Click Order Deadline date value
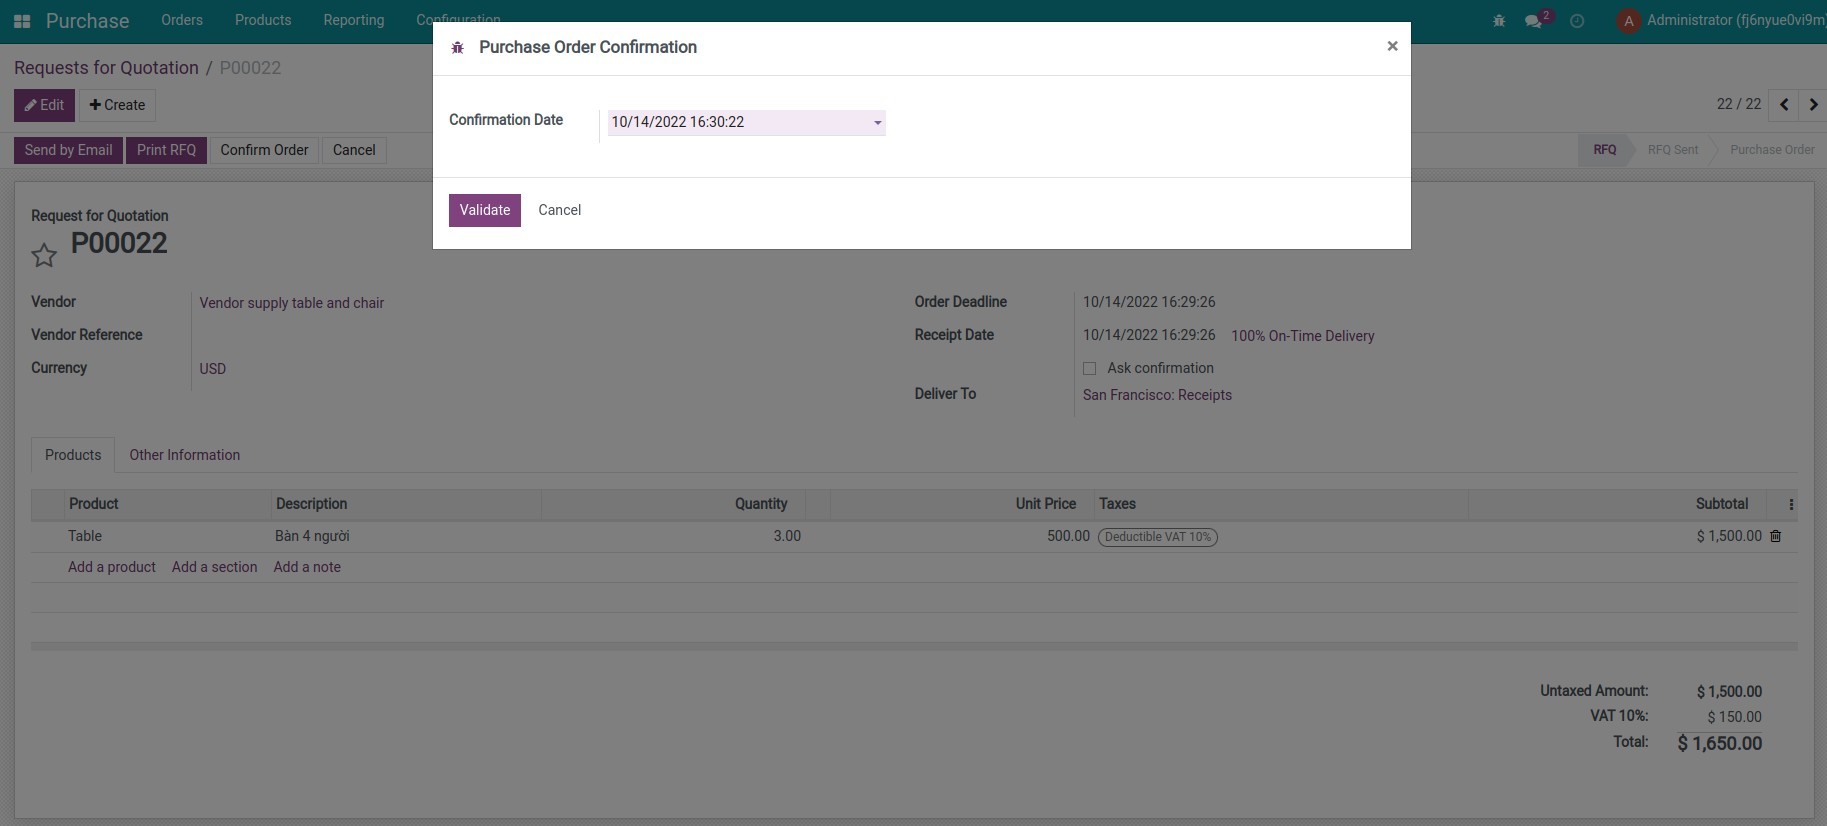Viewport: 1827px width, 826px height. (x=1149, y=302)
